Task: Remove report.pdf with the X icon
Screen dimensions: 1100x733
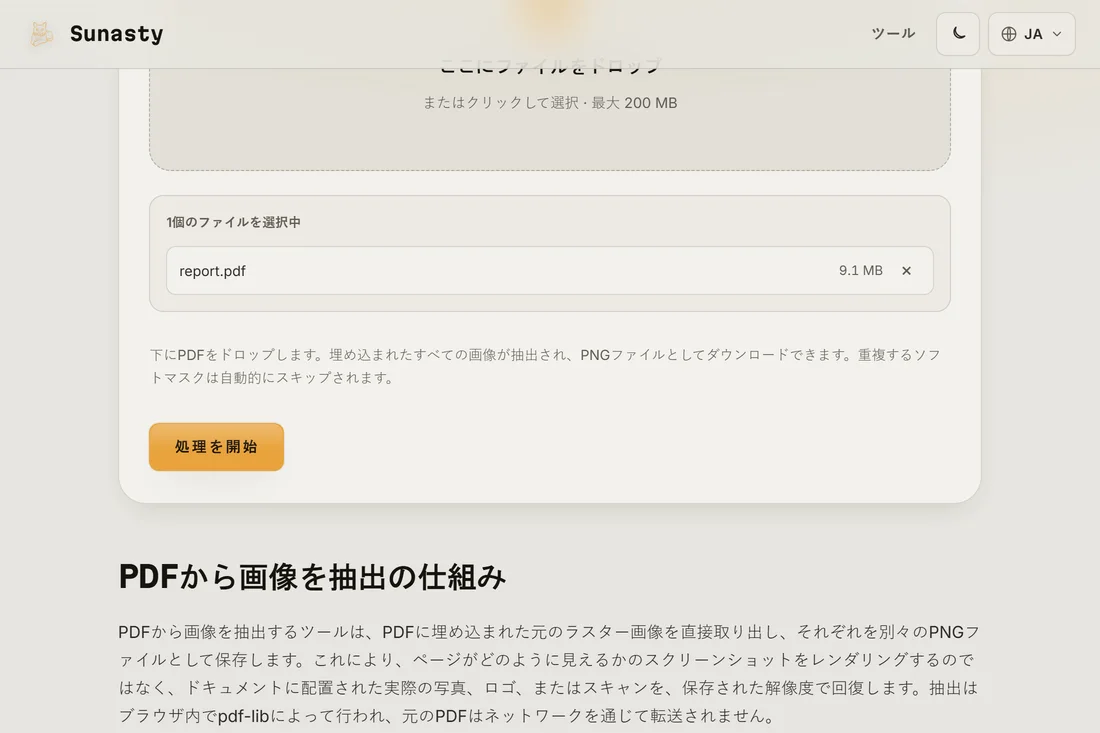Action: (906, 271)
